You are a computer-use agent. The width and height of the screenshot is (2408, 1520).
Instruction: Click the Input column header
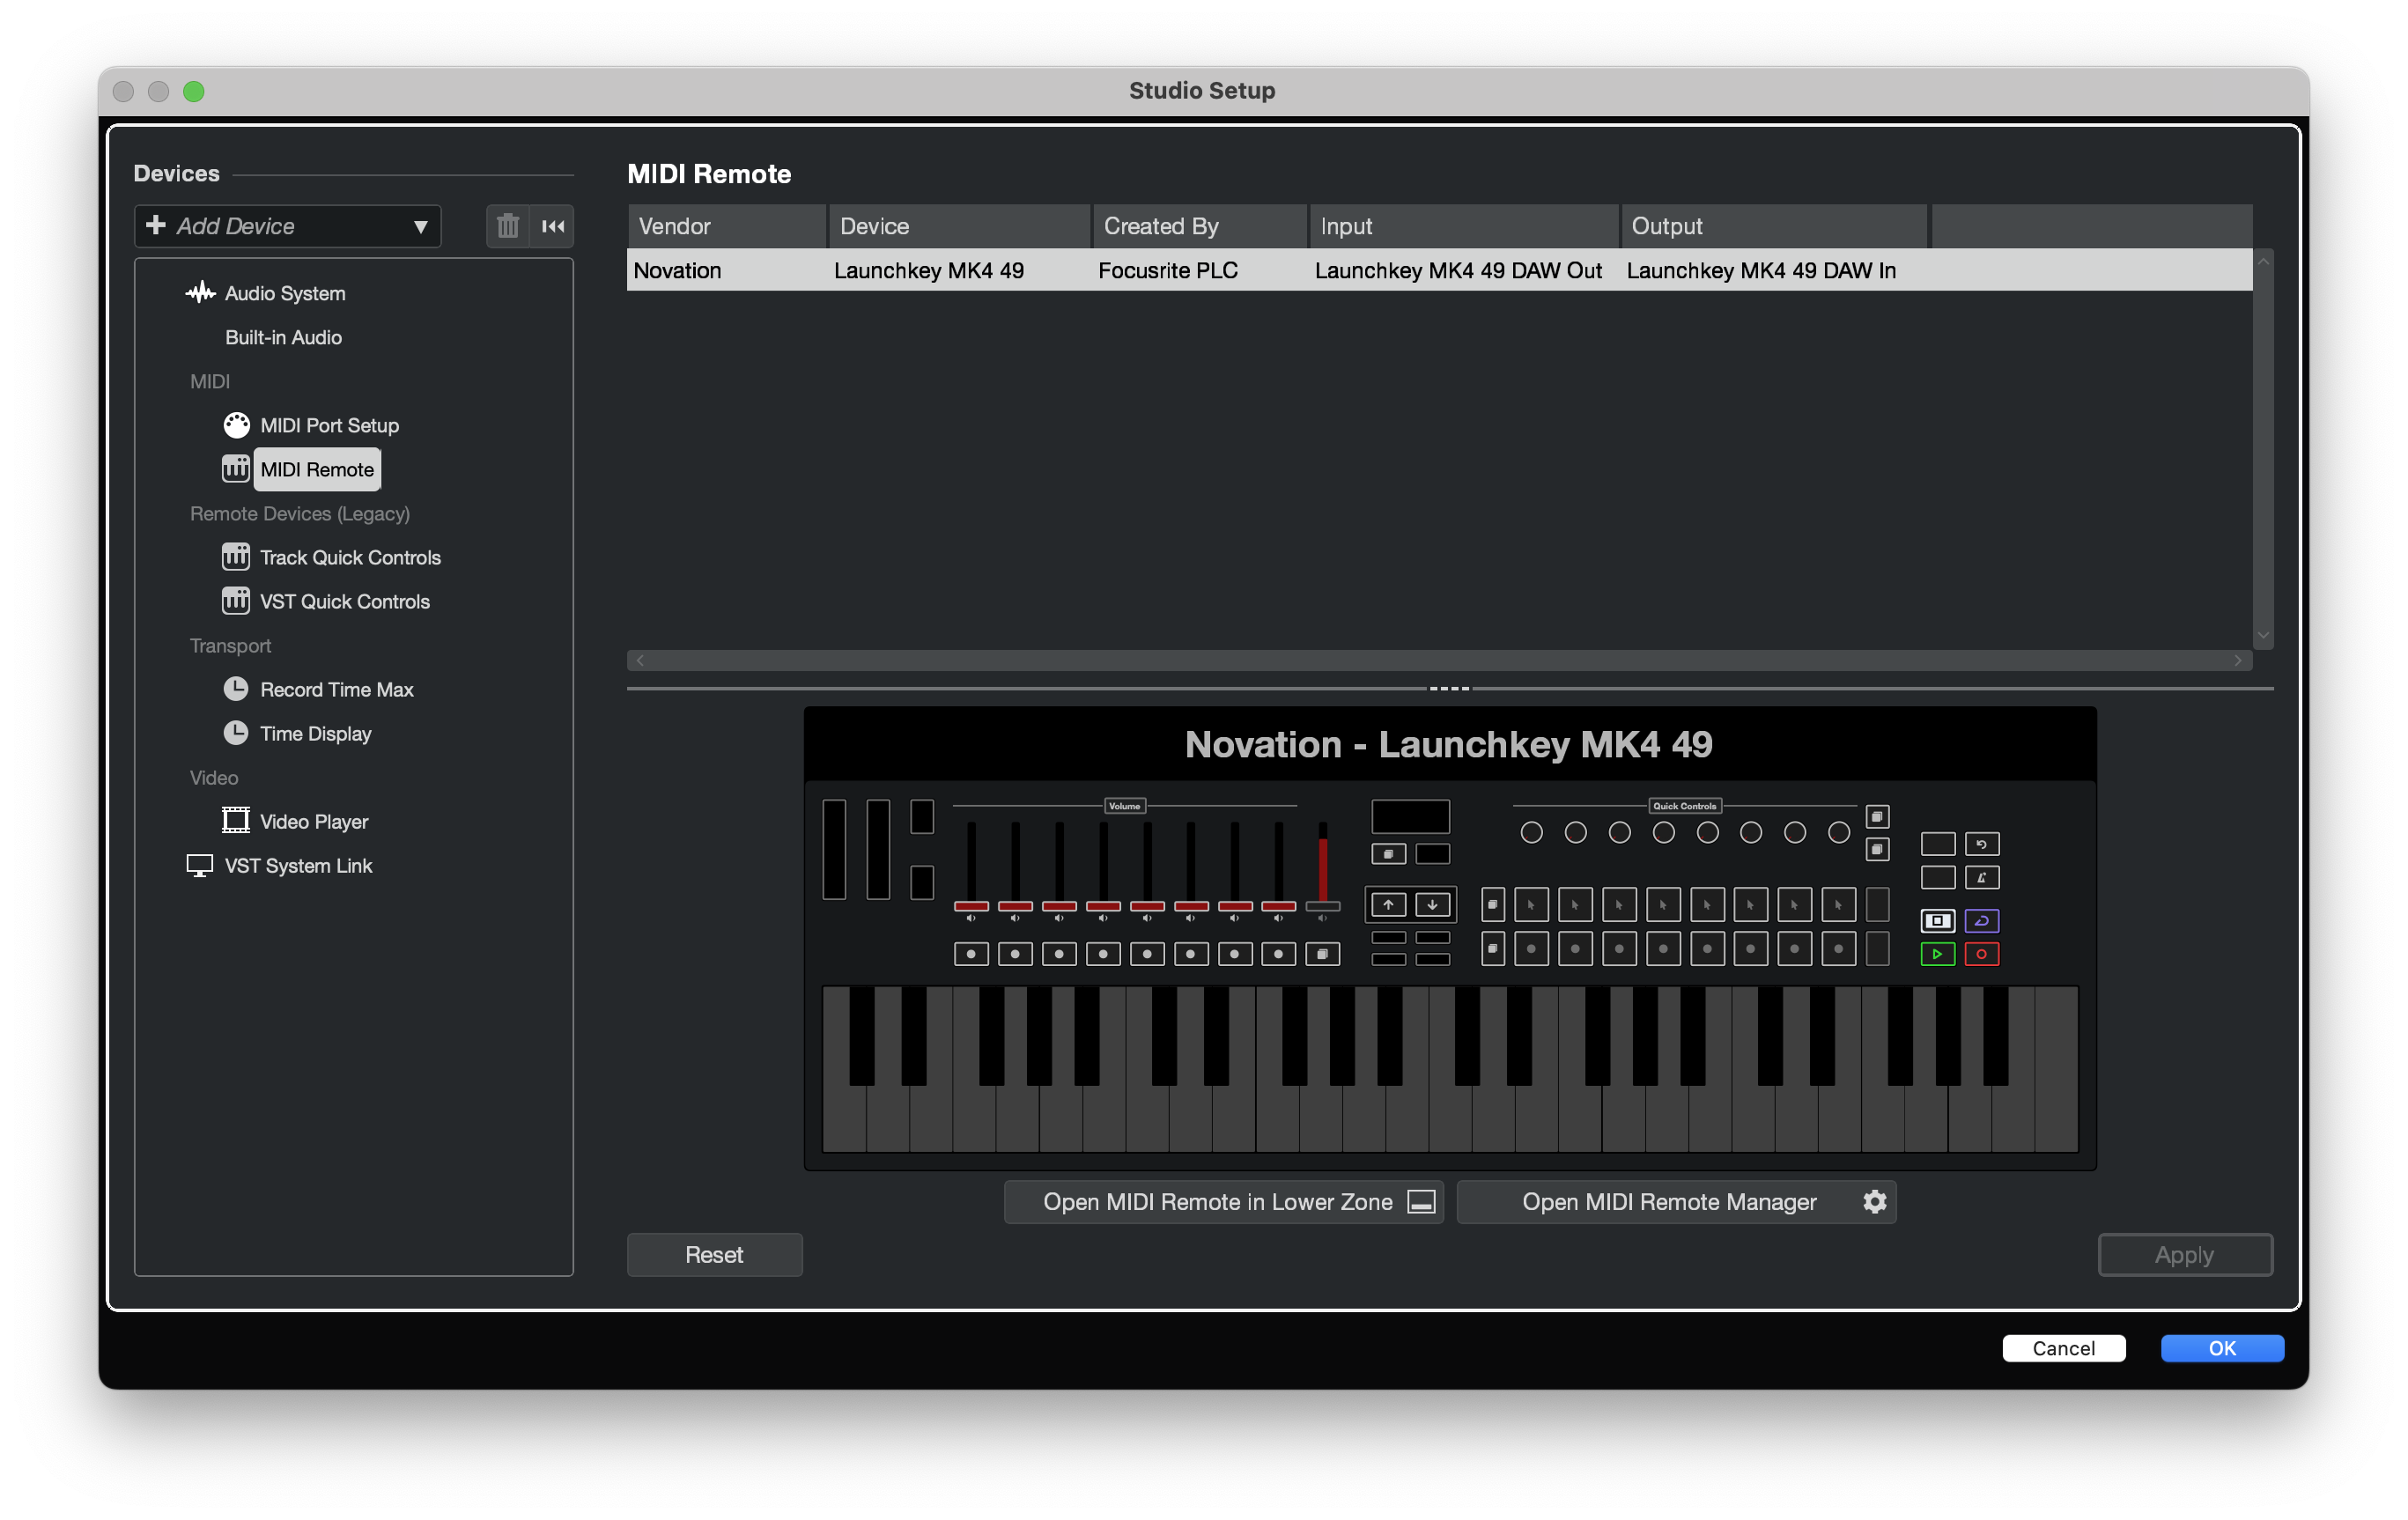pos(1464,226)
